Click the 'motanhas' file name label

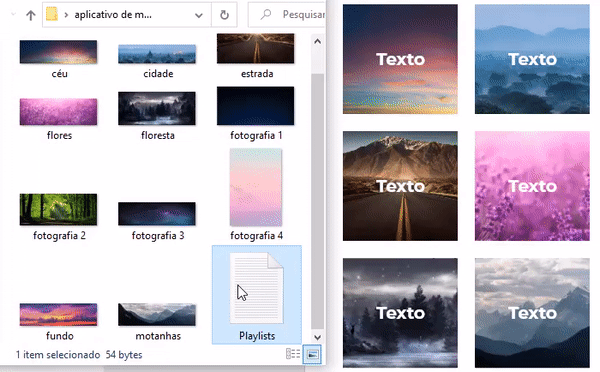(158, 336)
